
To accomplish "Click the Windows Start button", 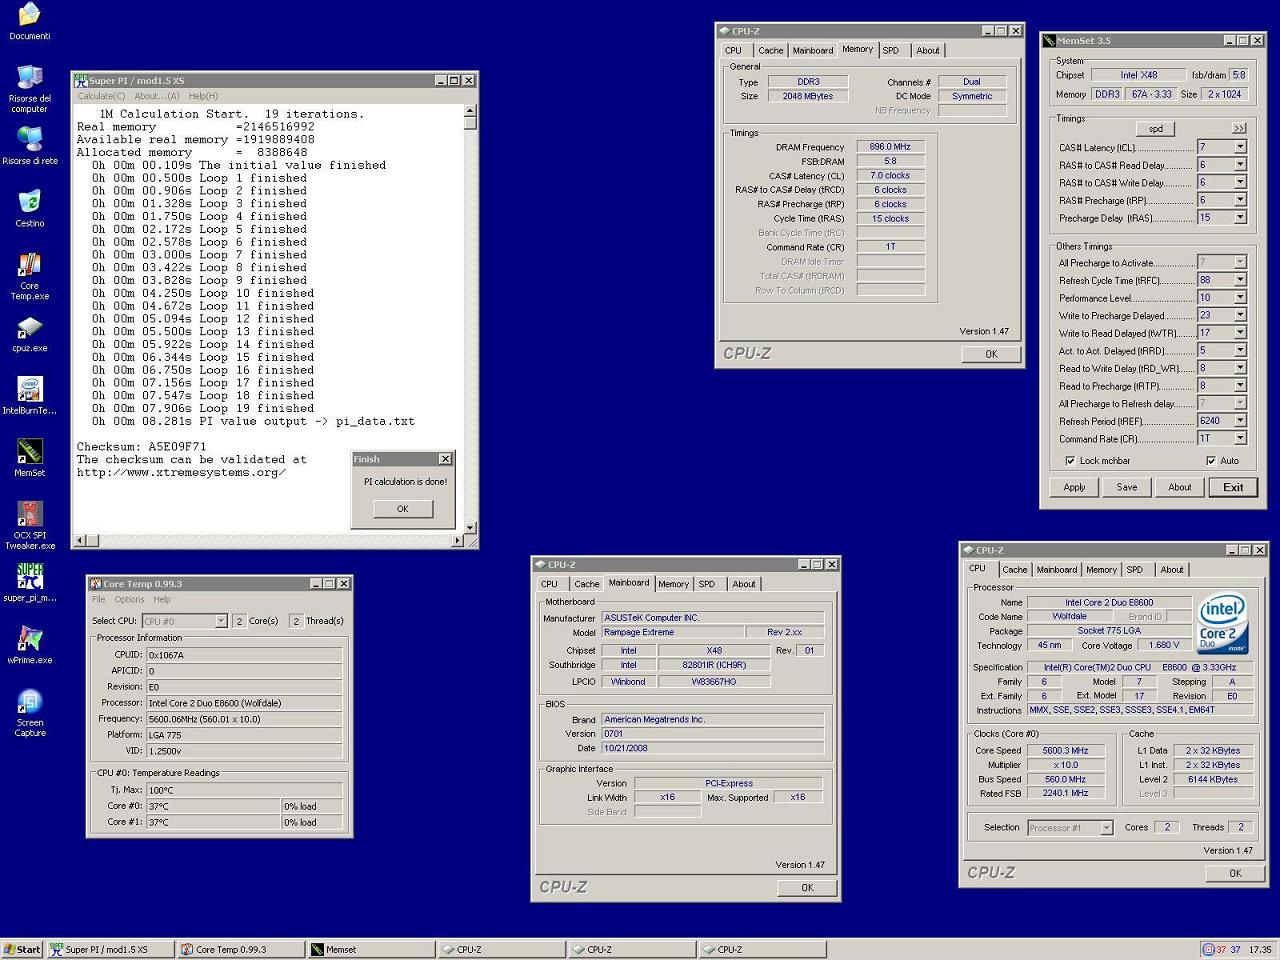I will click(x=22, y=949).
